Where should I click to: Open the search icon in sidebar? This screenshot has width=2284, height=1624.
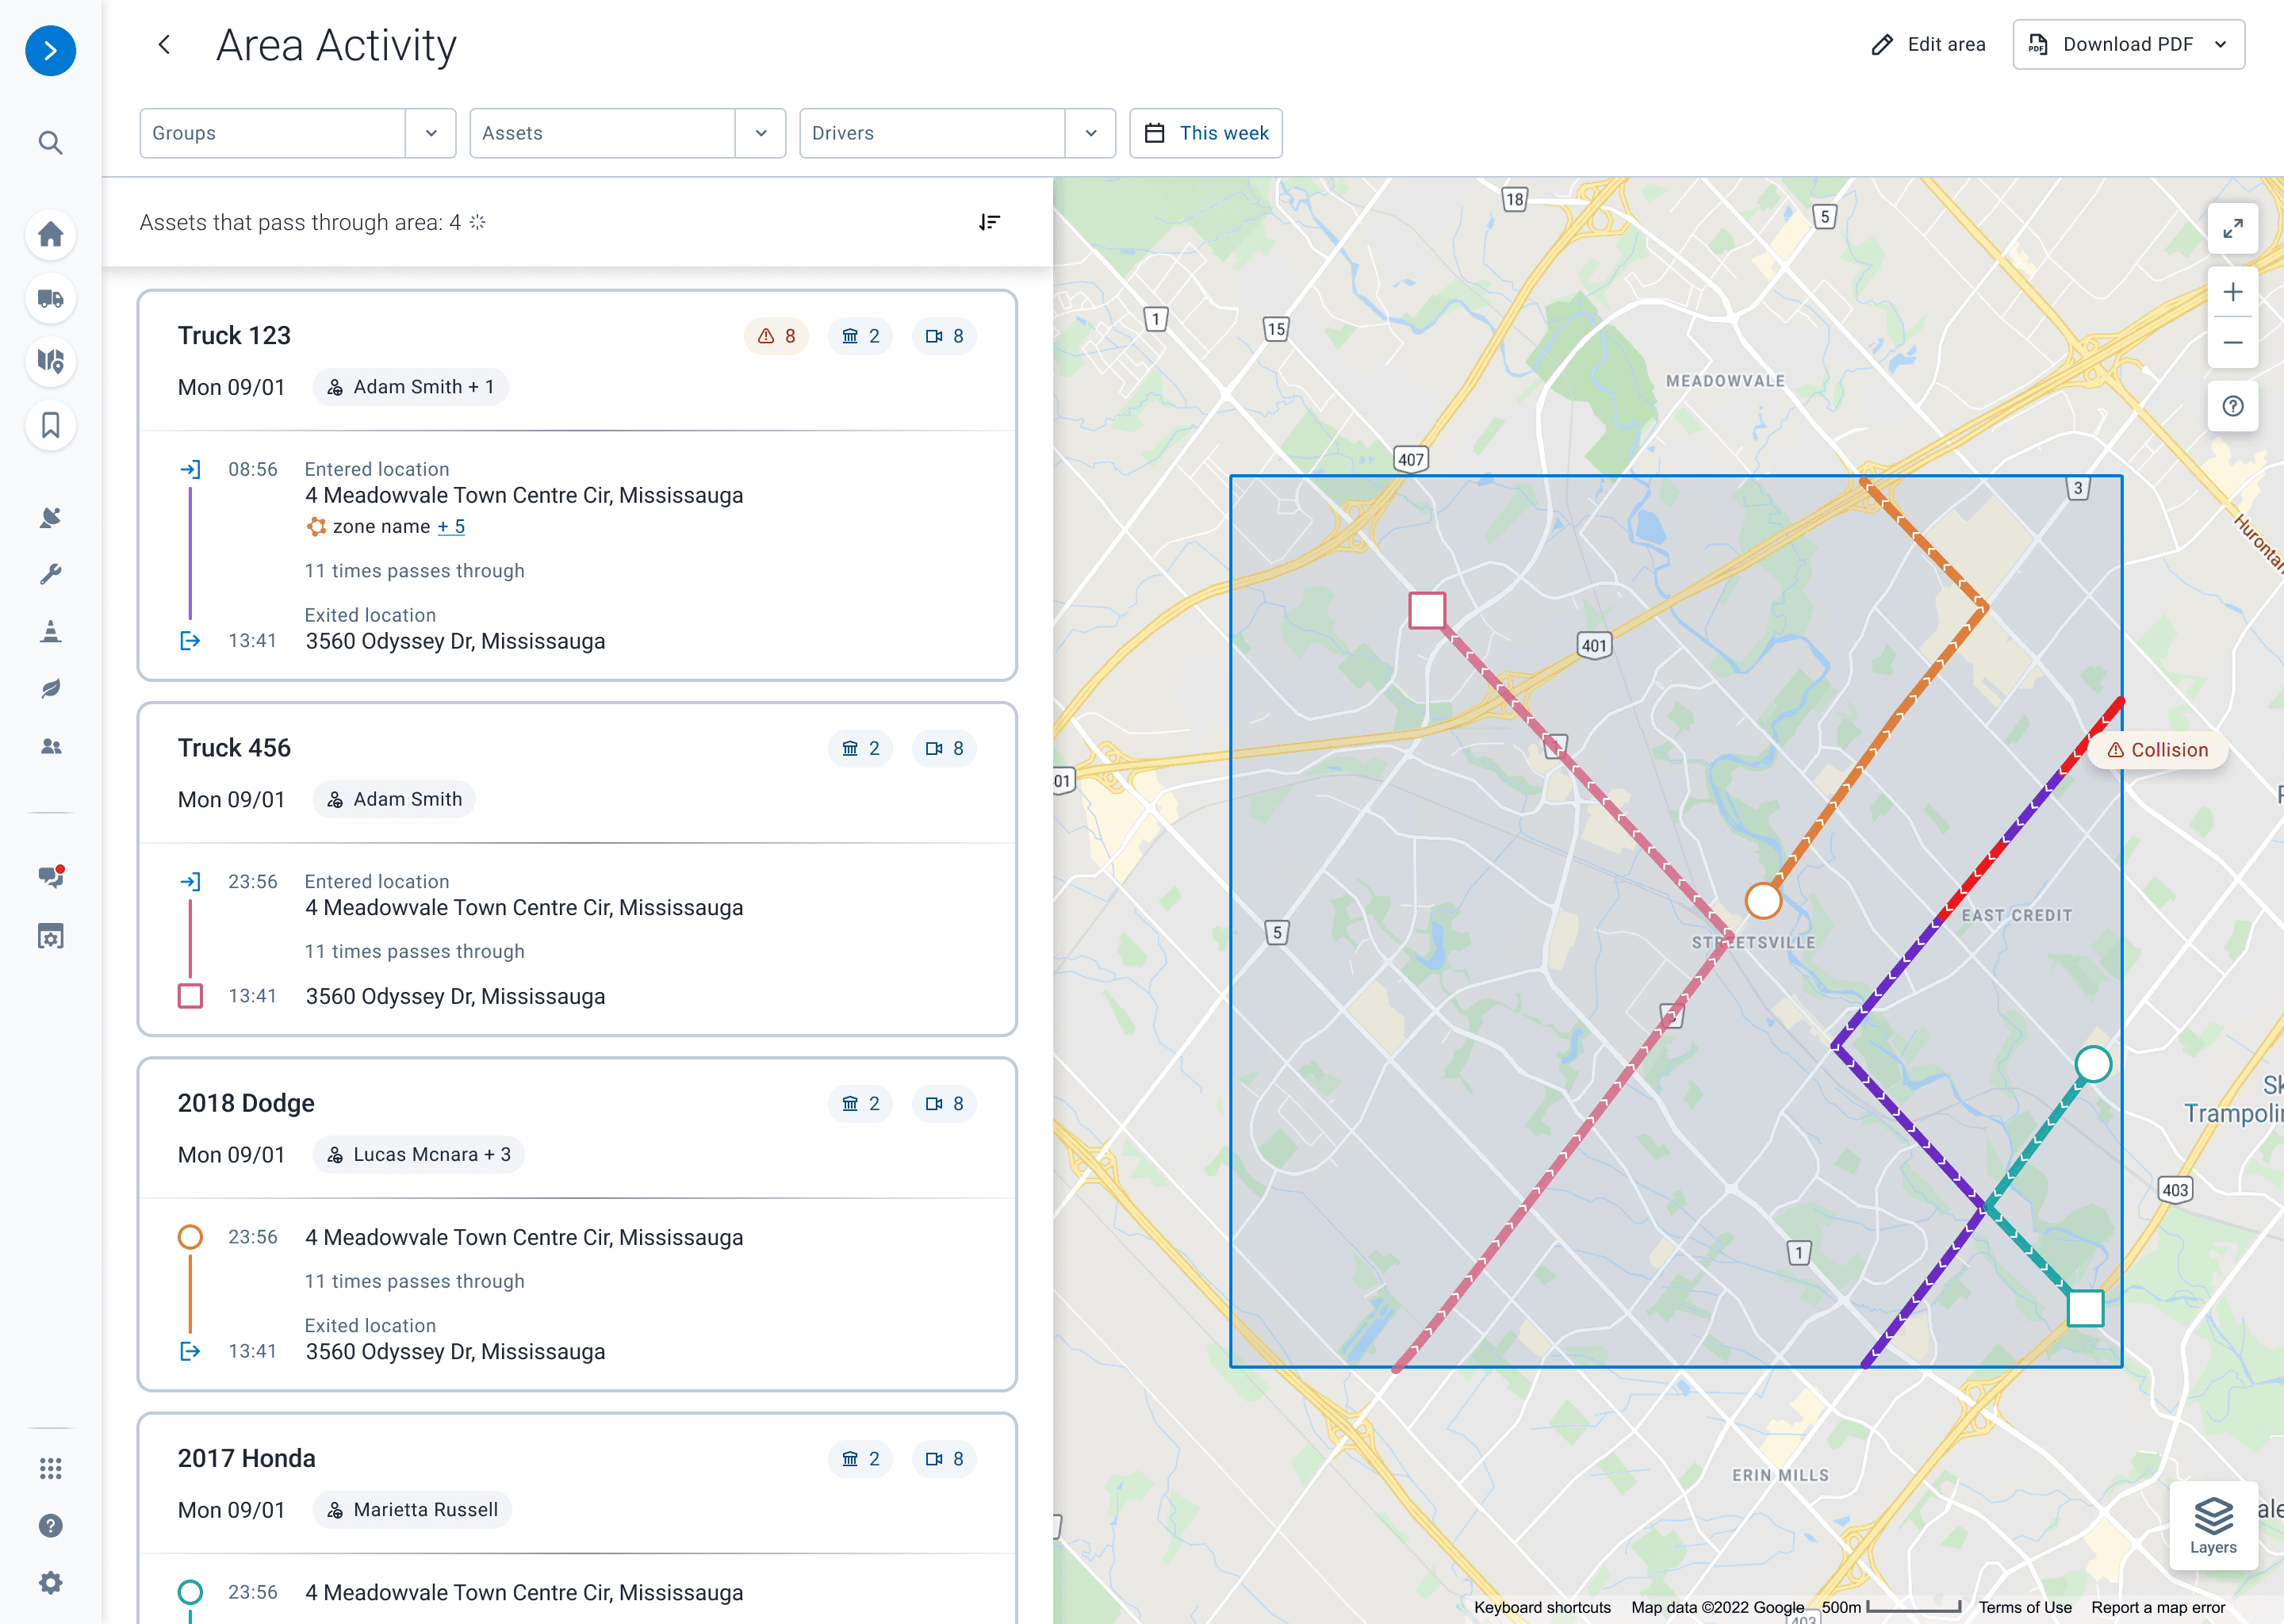(x=50, y=143)
